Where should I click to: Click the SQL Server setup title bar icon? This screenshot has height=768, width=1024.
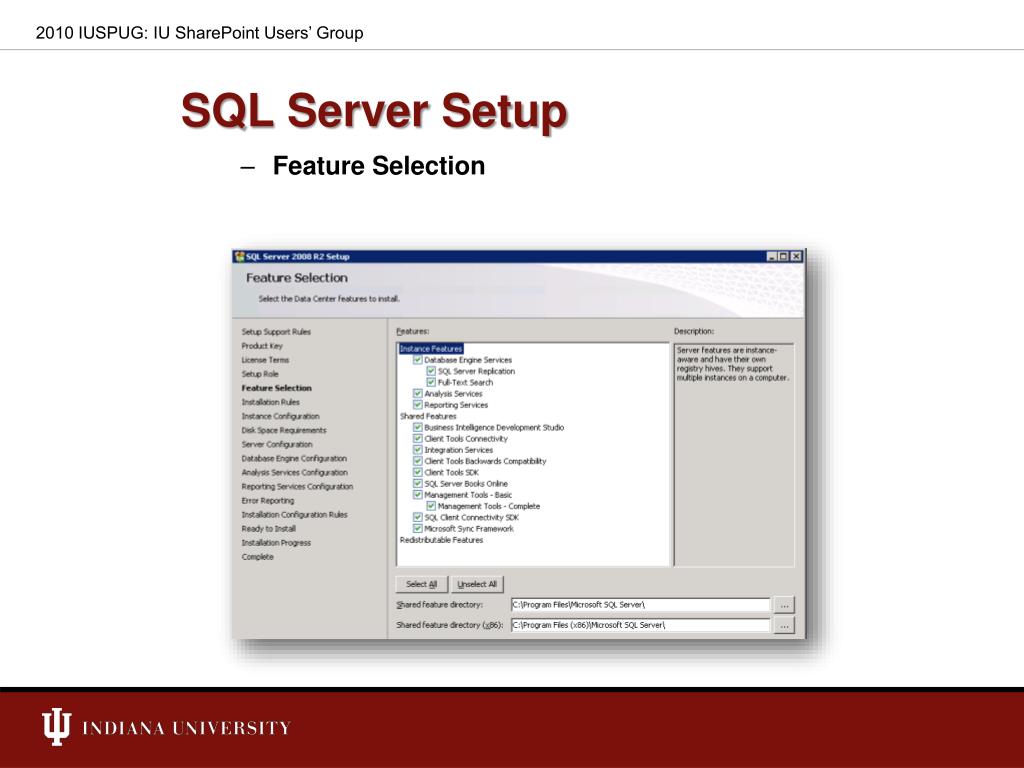(240, 257)
